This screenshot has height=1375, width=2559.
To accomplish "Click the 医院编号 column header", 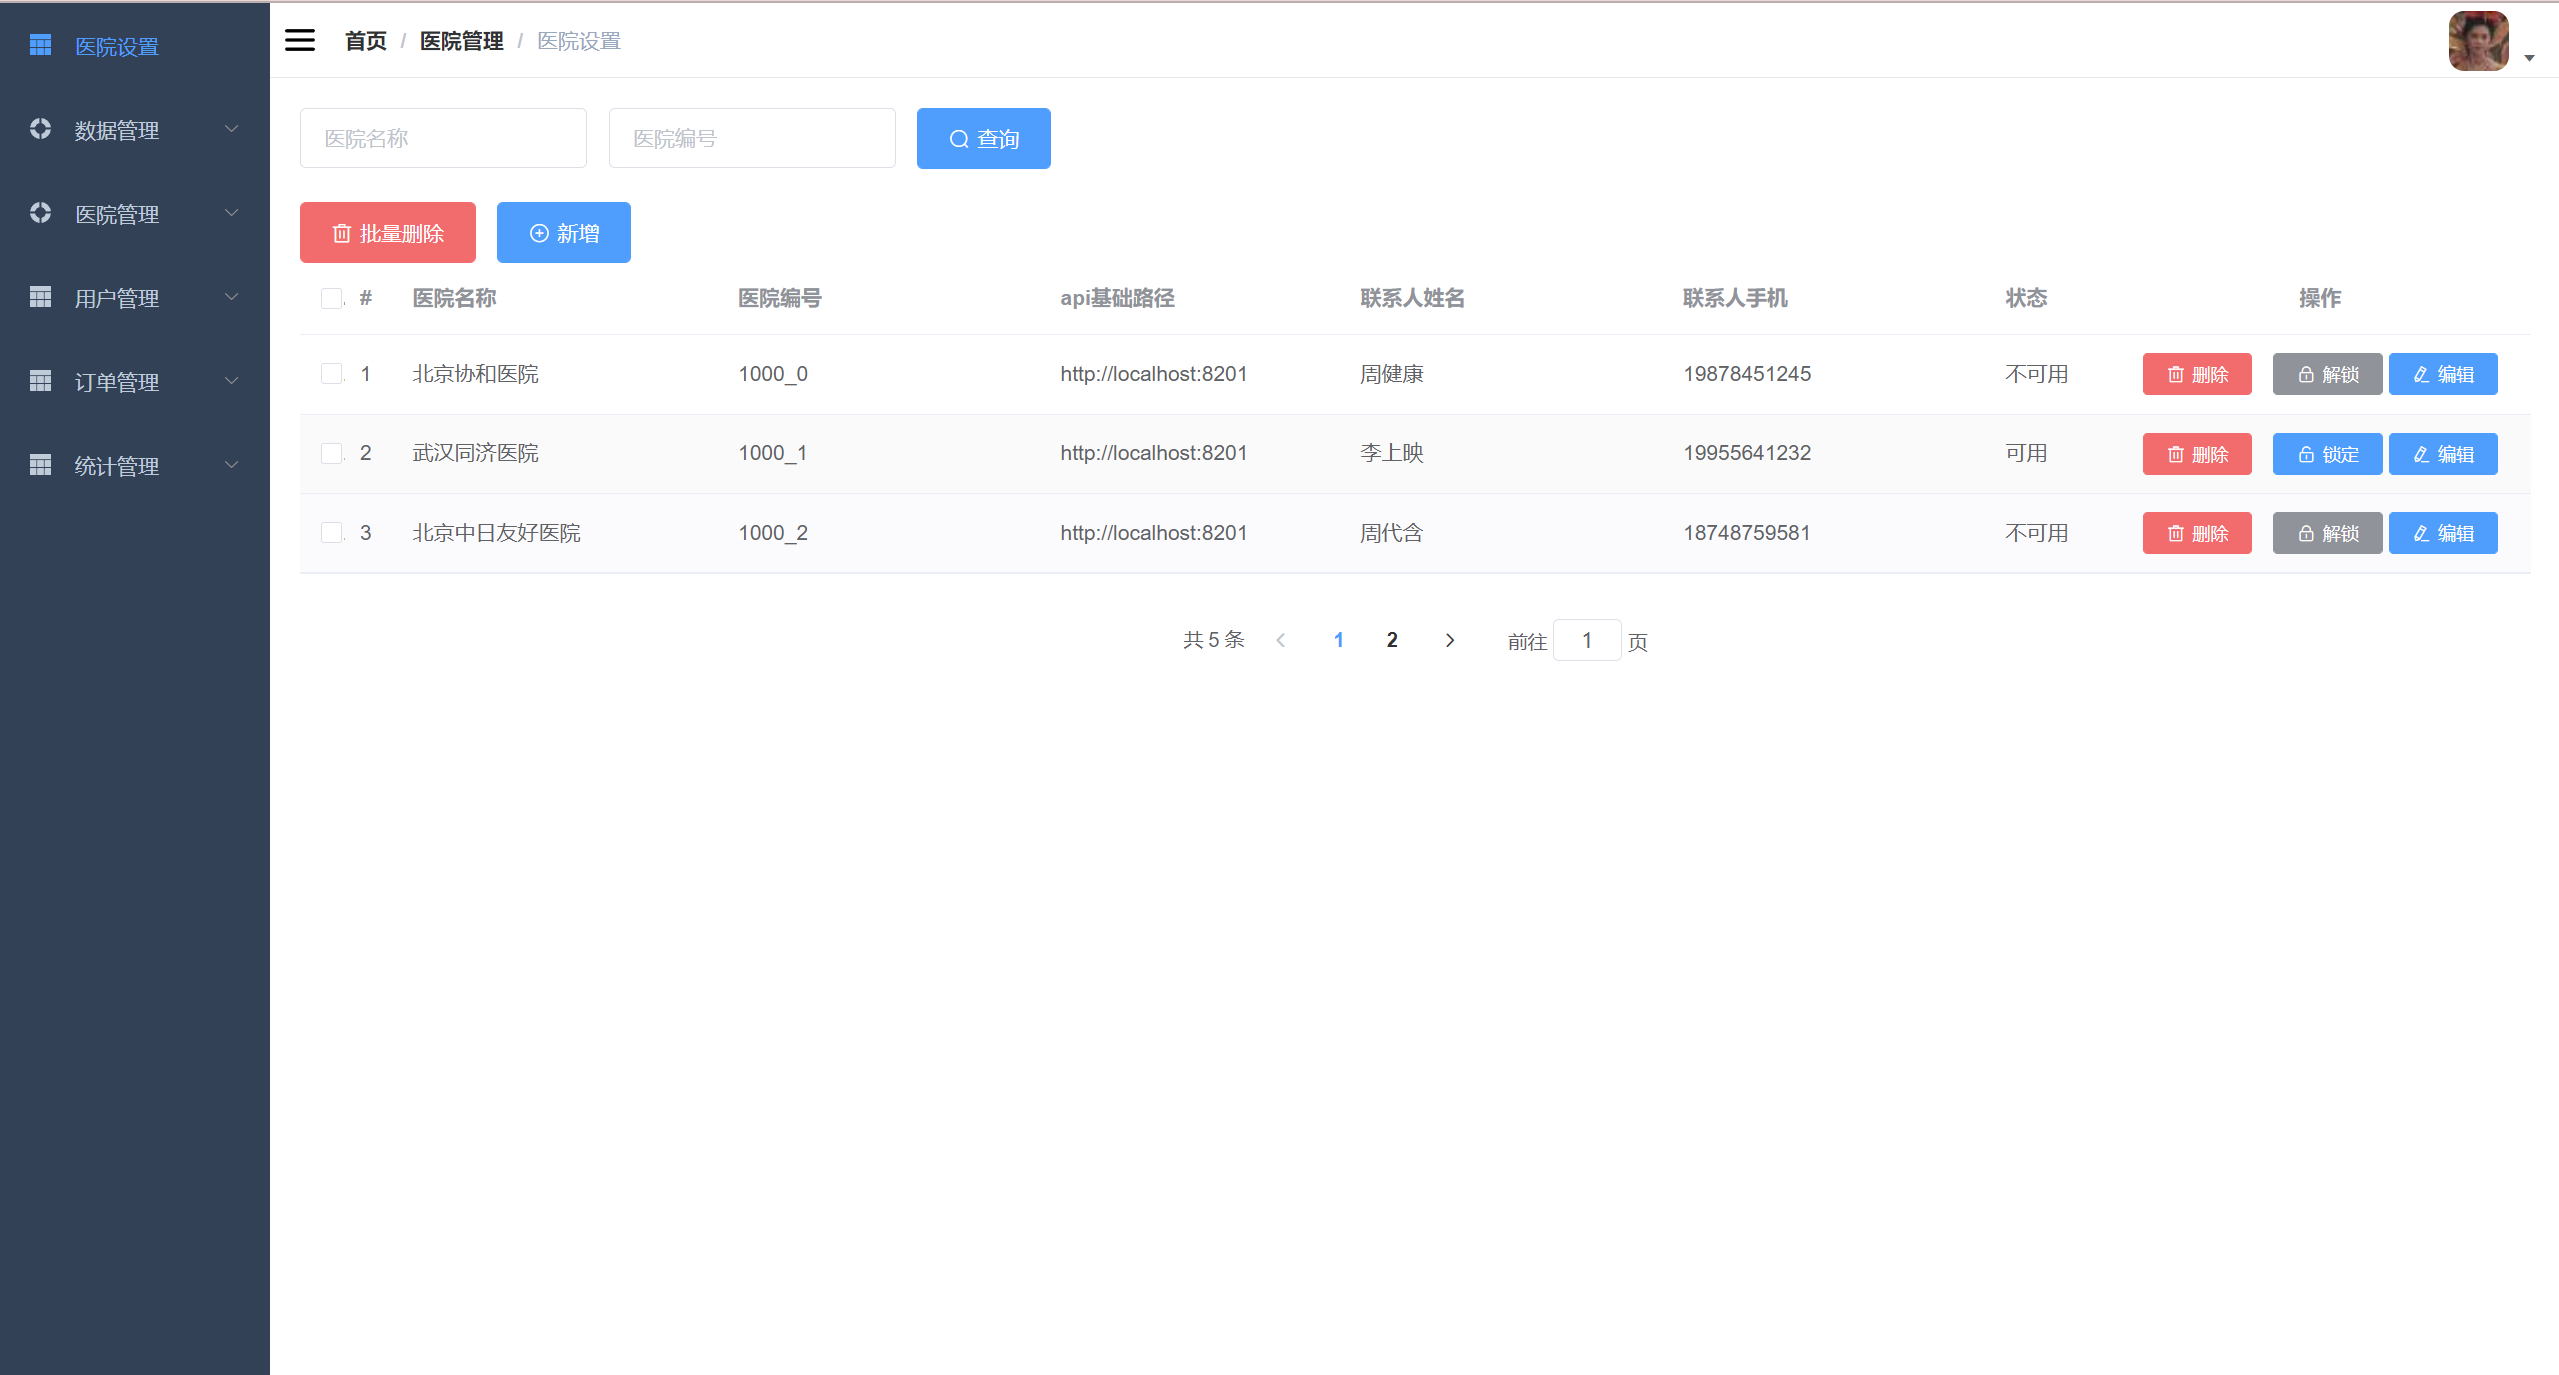I will [x=780, y=298].
